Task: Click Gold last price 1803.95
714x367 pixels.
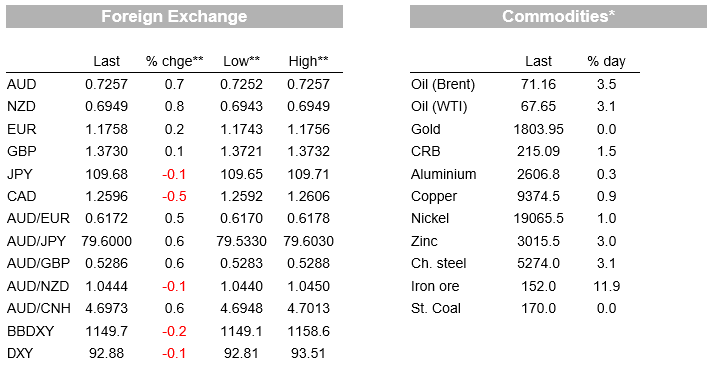Action: tap(538, 129)
